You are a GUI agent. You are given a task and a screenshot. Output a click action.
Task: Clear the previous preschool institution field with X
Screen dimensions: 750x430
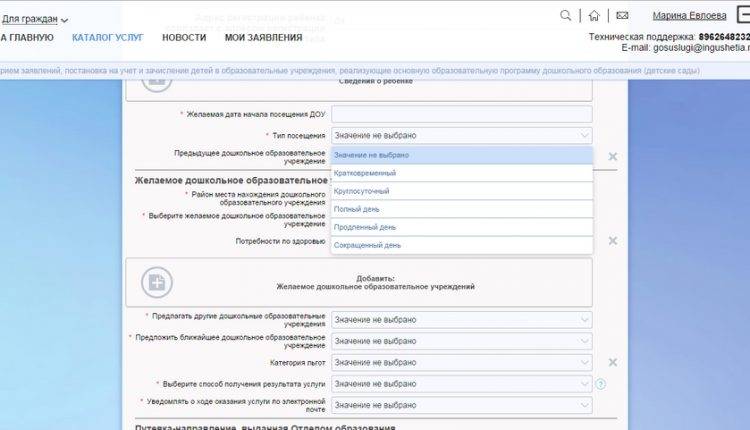(x=613, y=157)
